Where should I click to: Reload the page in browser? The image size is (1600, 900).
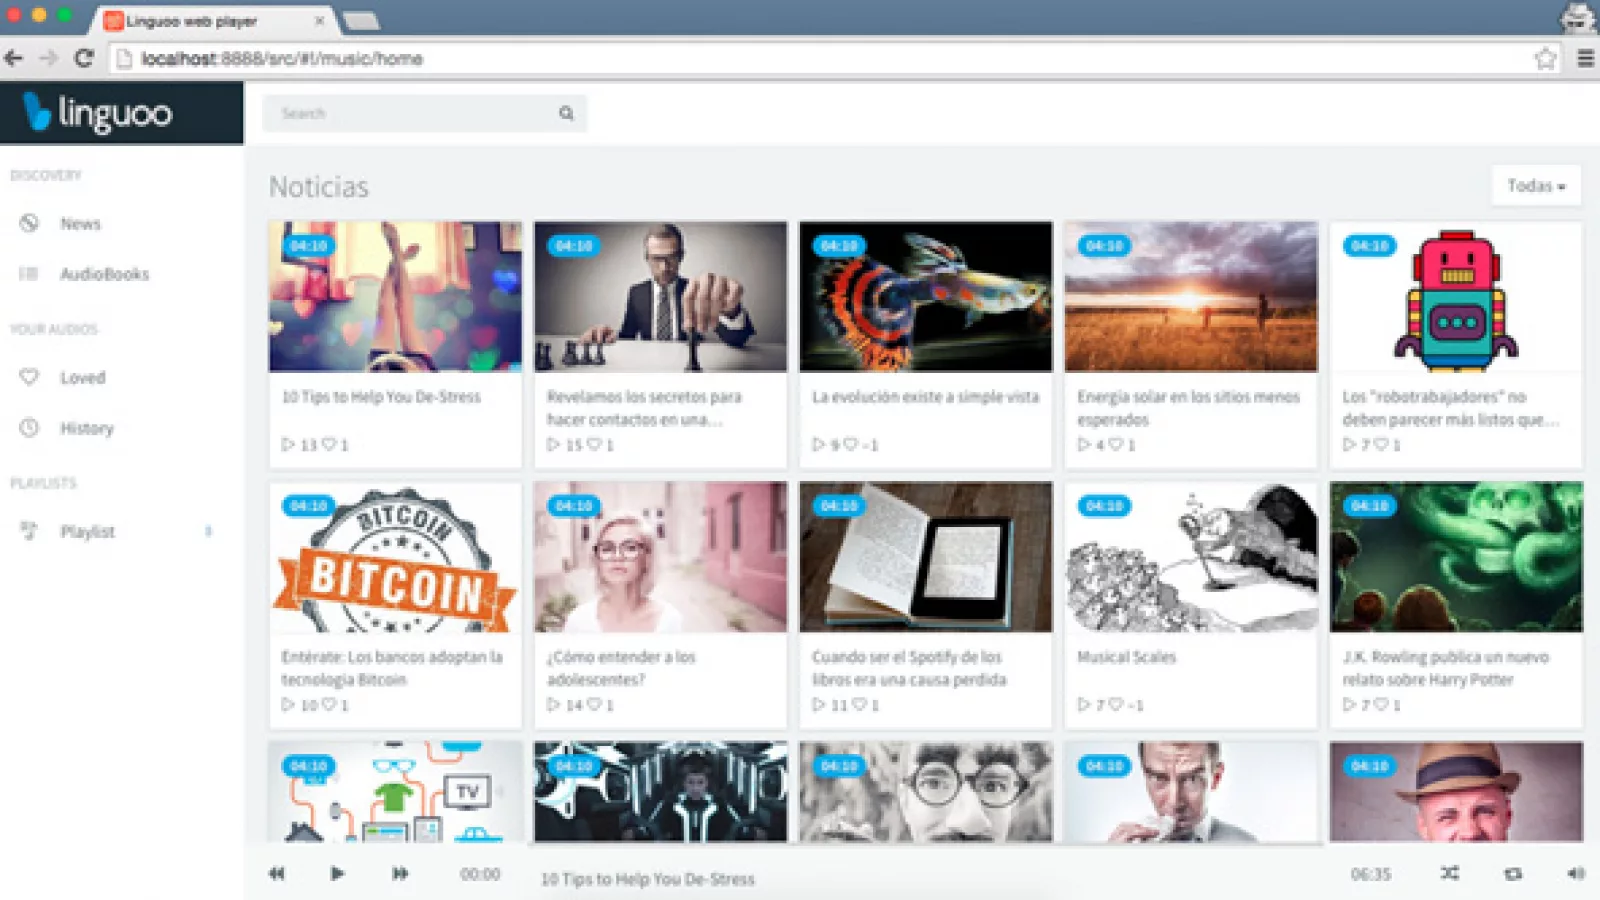point(84,59)
